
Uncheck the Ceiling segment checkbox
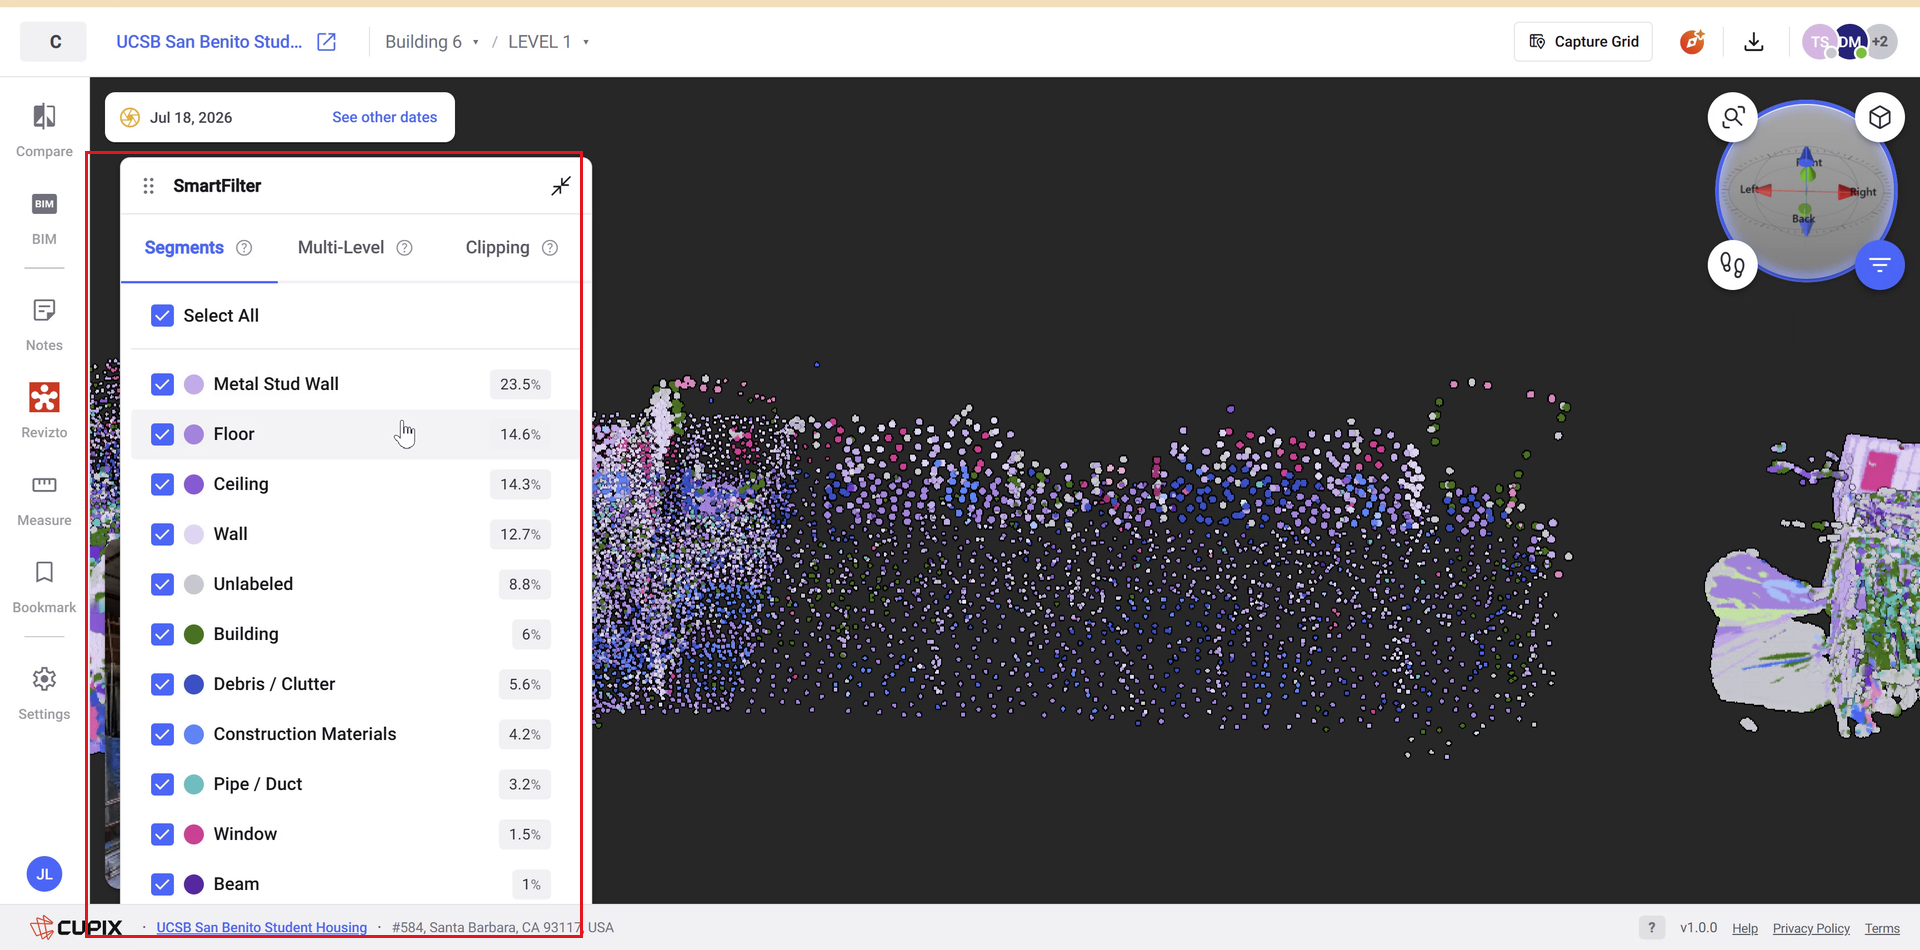coord(162,484)
